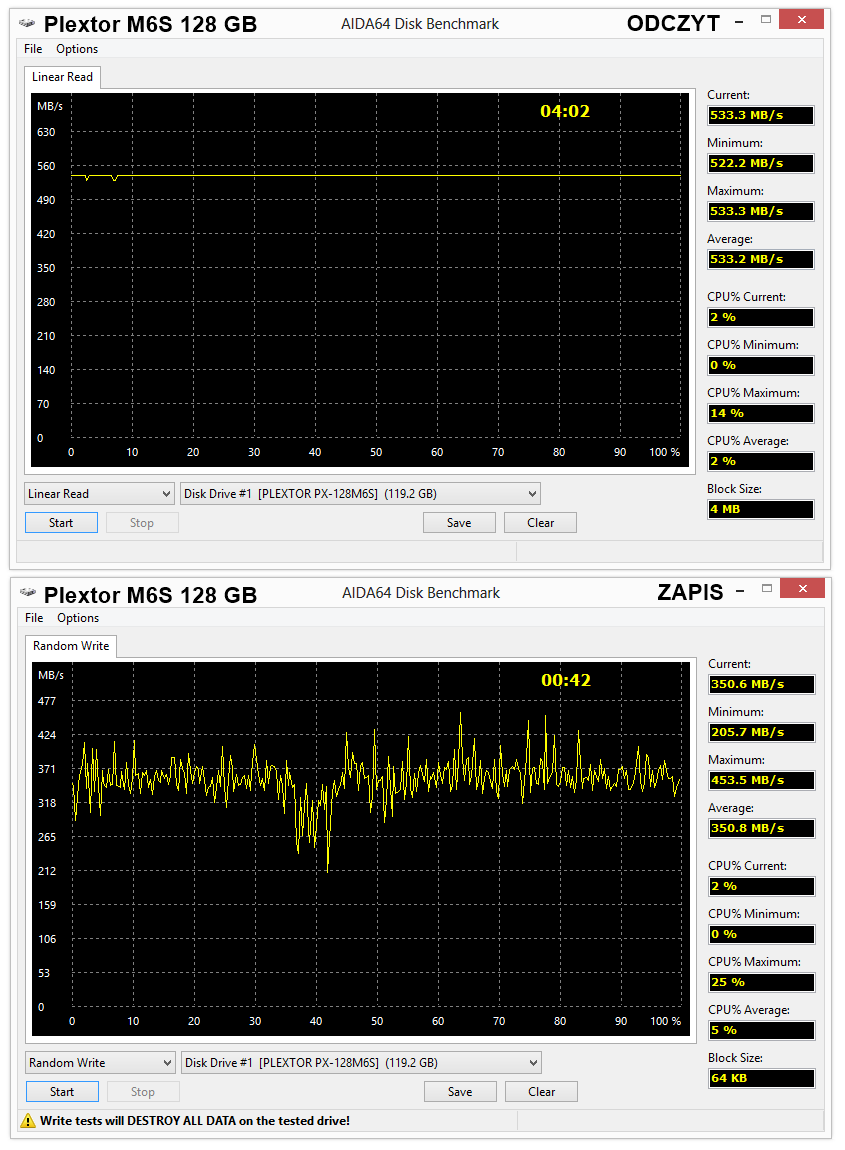
Task: Select the Maximum speed value in the ODCZYT window
Action: (x=761, y=211)
